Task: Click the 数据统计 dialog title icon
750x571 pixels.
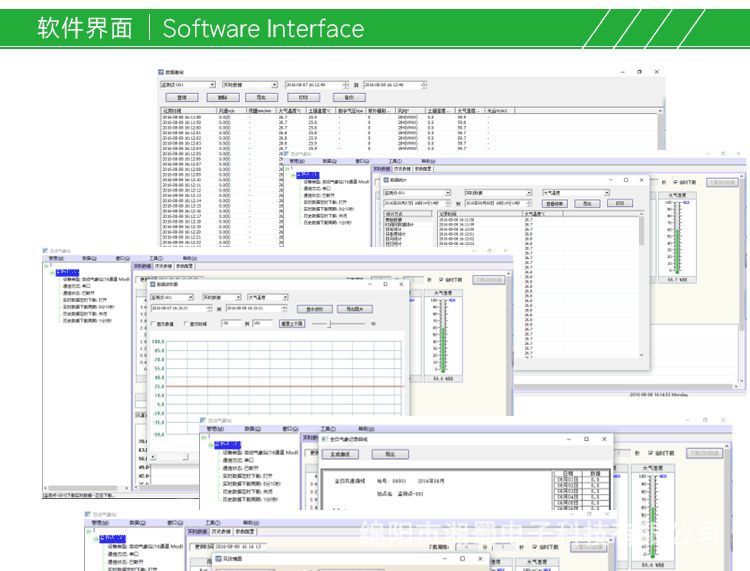Action: [386, 180]
